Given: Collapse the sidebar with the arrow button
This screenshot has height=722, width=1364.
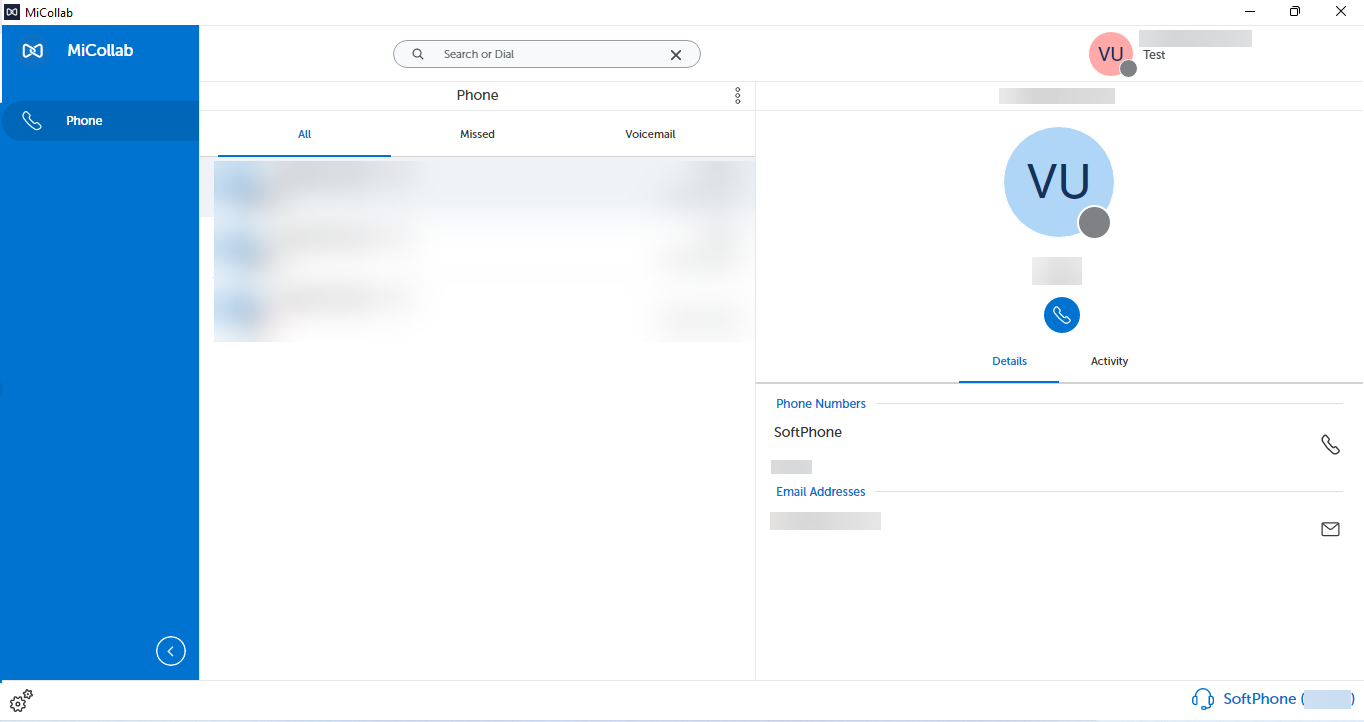Looking at the screenshot, I should (171, 651).
